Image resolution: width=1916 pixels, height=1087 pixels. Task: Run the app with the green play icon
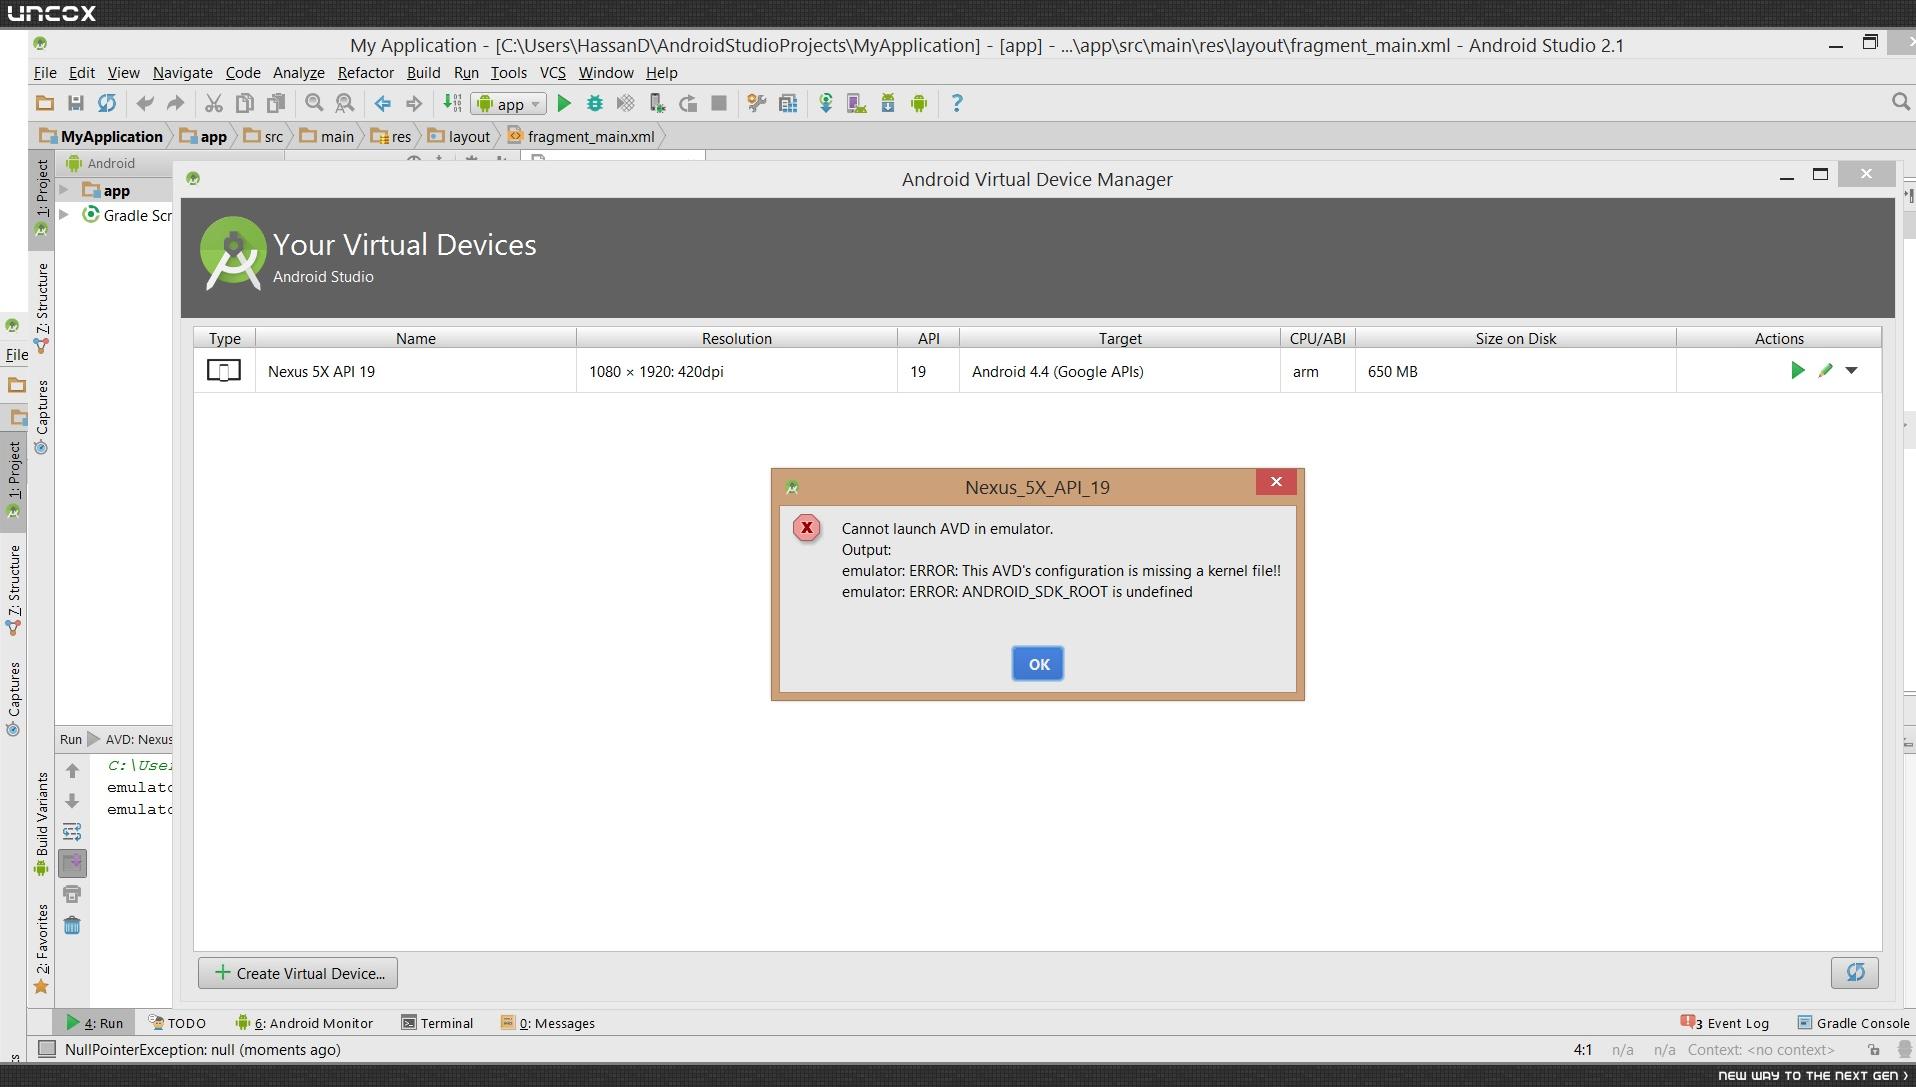pyautogui.click(x=564, y=103)
